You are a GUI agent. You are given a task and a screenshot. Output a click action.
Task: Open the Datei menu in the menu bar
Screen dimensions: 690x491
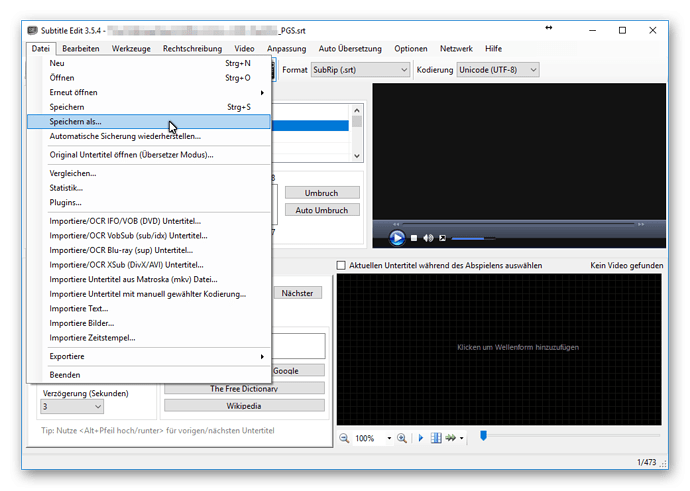pyautogui.click(x=40, y=48)
